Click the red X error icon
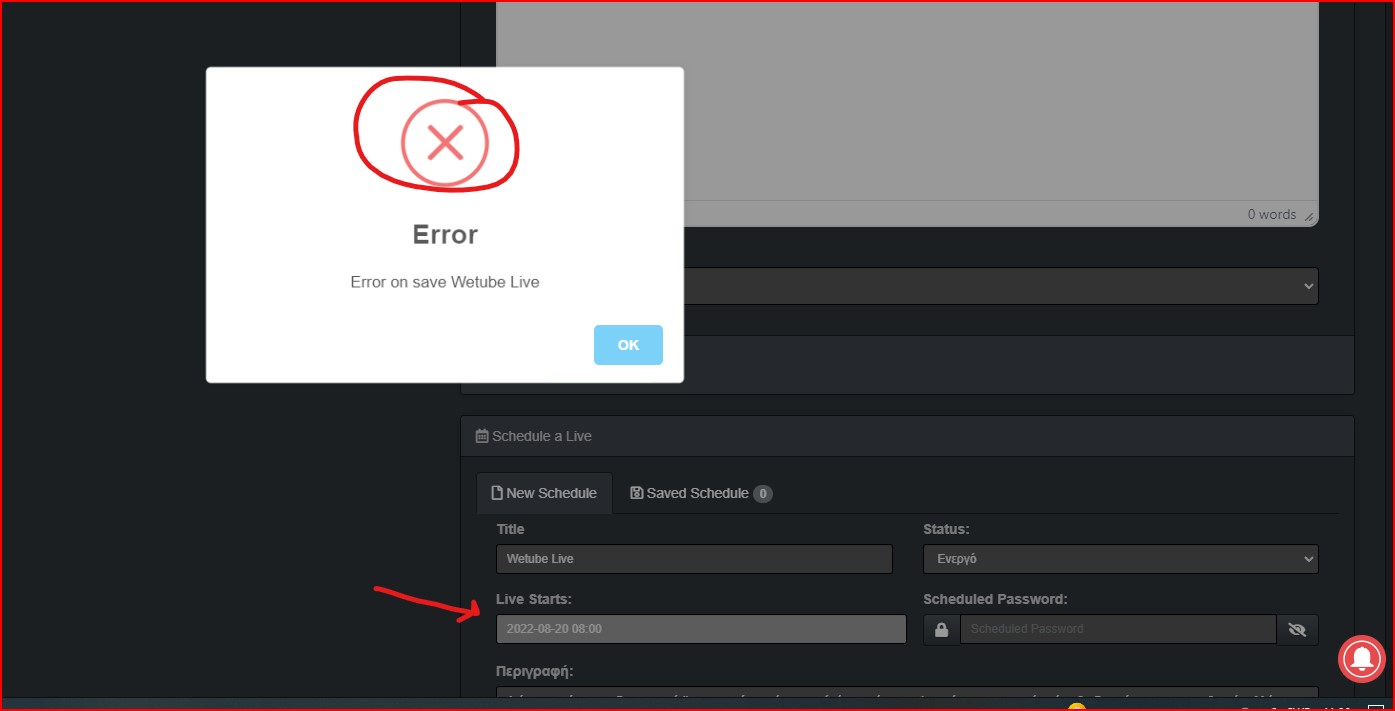 point(445,143)
